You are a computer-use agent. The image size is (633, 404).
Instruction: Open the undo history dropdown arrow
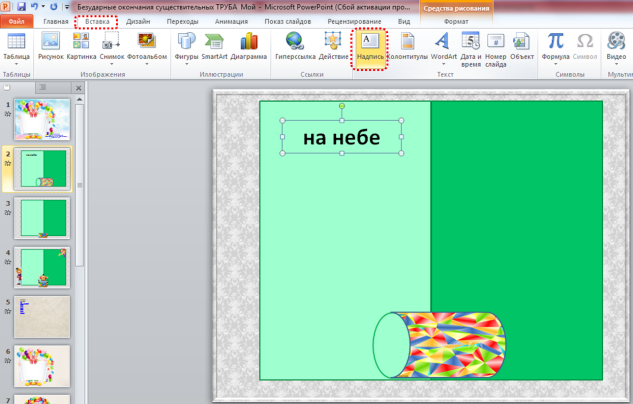point(43,6)
